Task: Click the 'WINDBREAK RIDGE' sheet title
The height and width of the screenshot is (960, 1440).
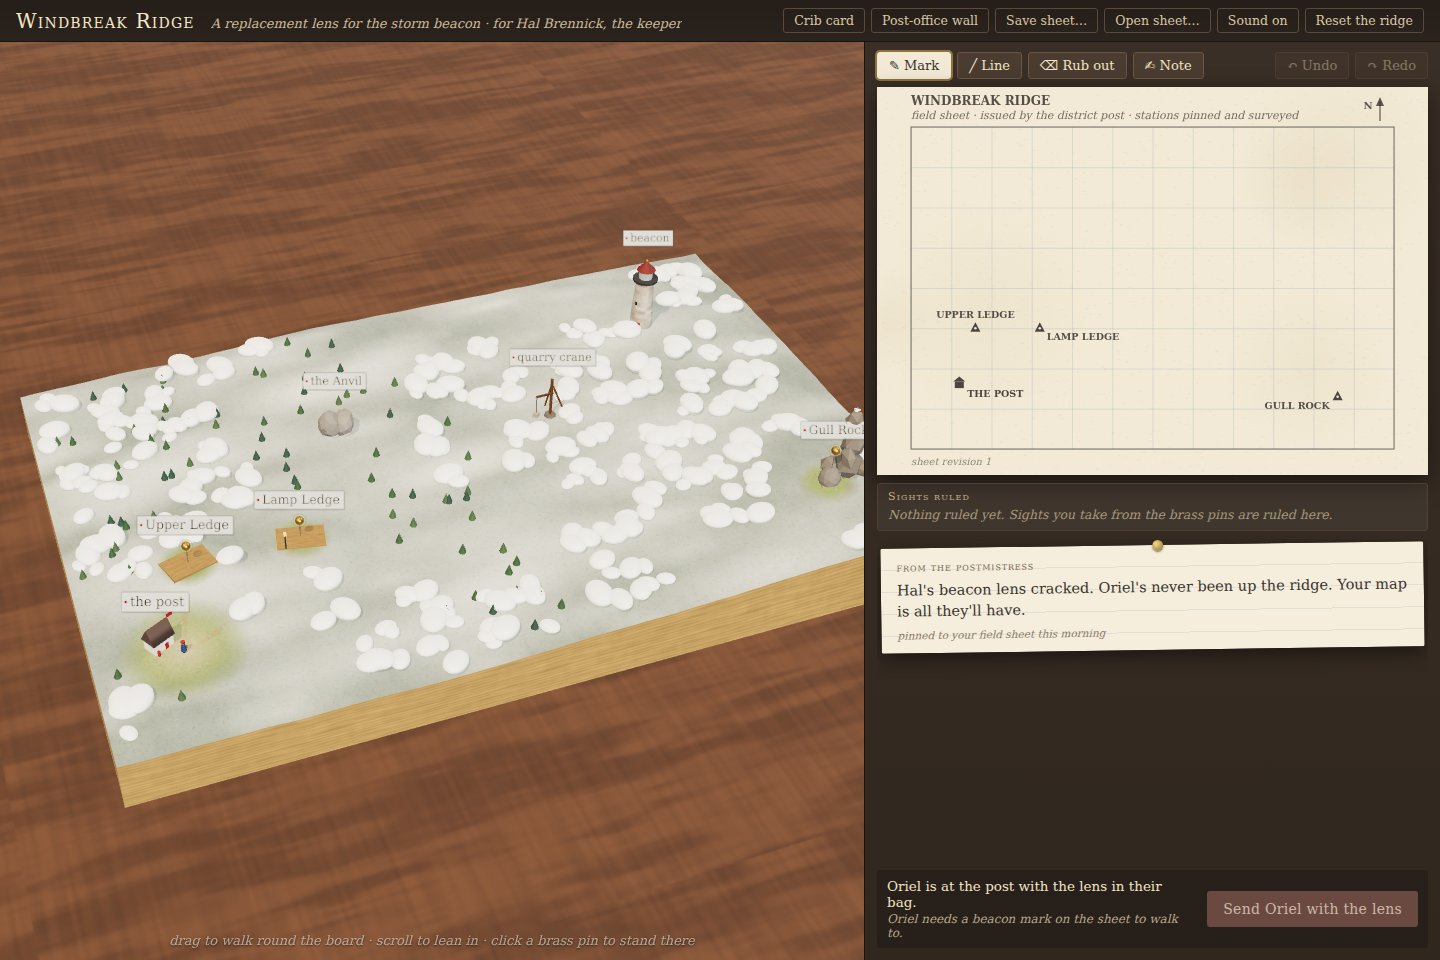Action: (980, 100)
